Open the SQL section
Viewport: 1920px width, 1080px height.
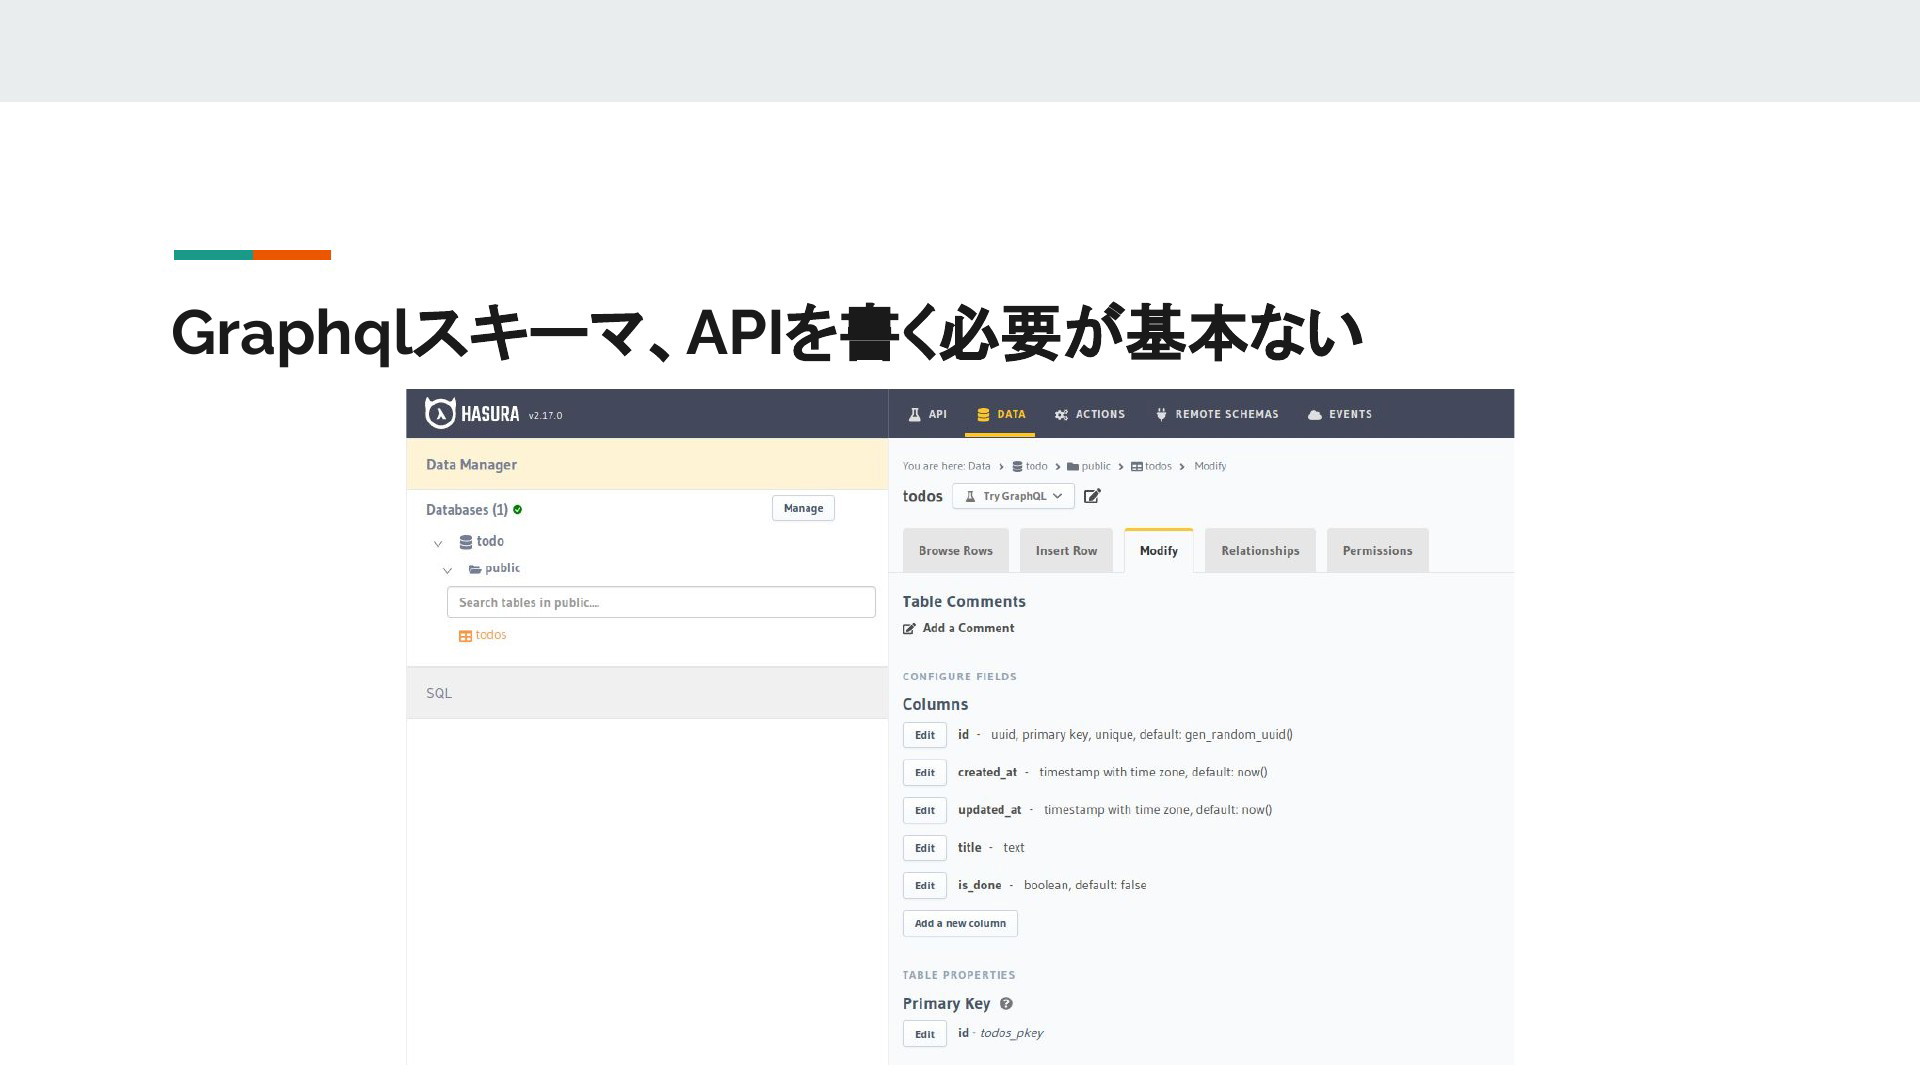click(x=647, y=693)
